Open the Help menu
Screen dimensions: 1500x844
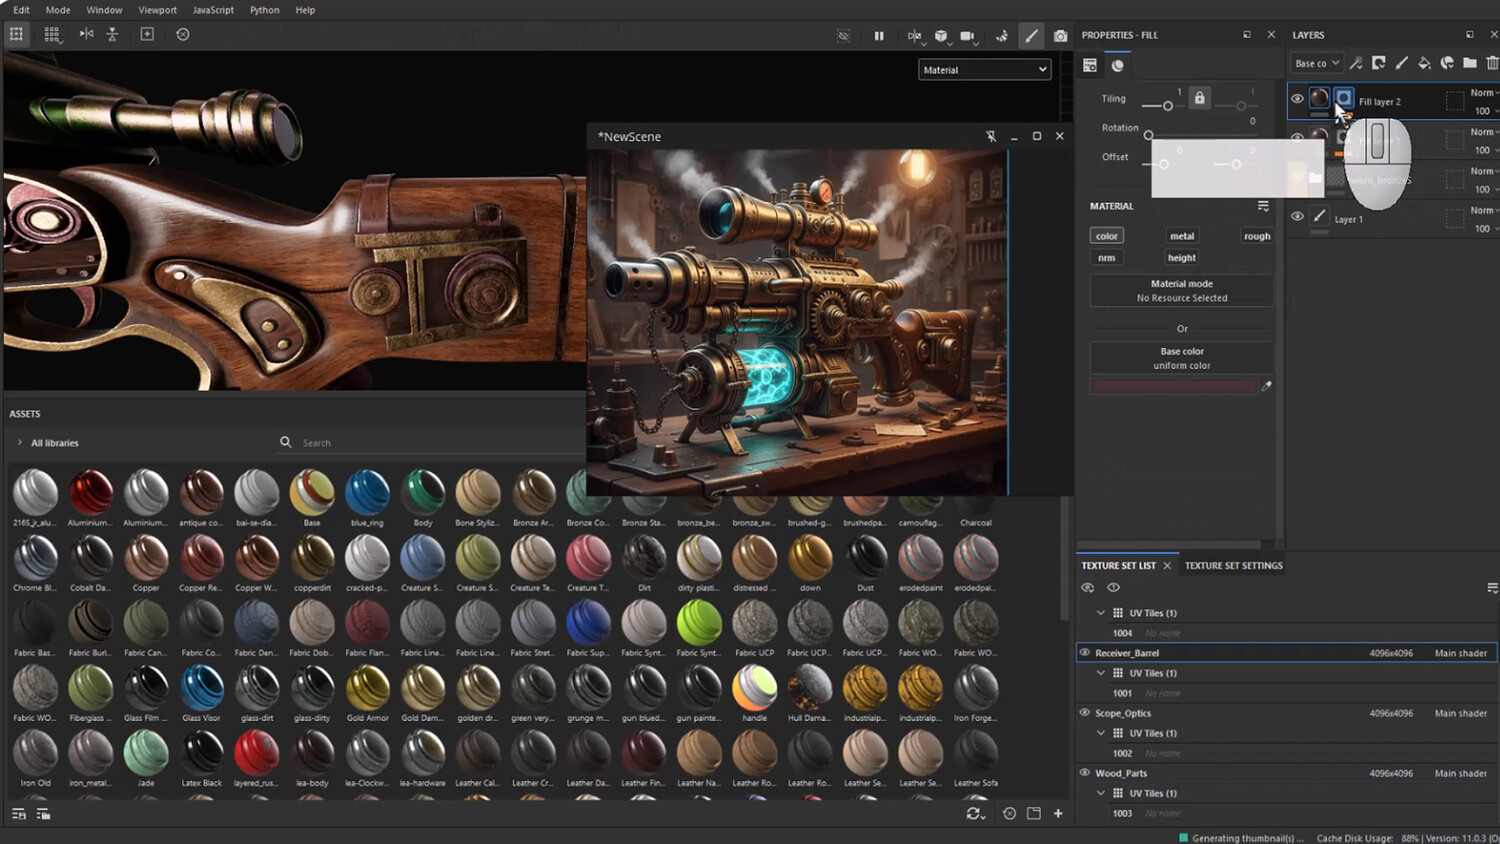tap(305, 10)
